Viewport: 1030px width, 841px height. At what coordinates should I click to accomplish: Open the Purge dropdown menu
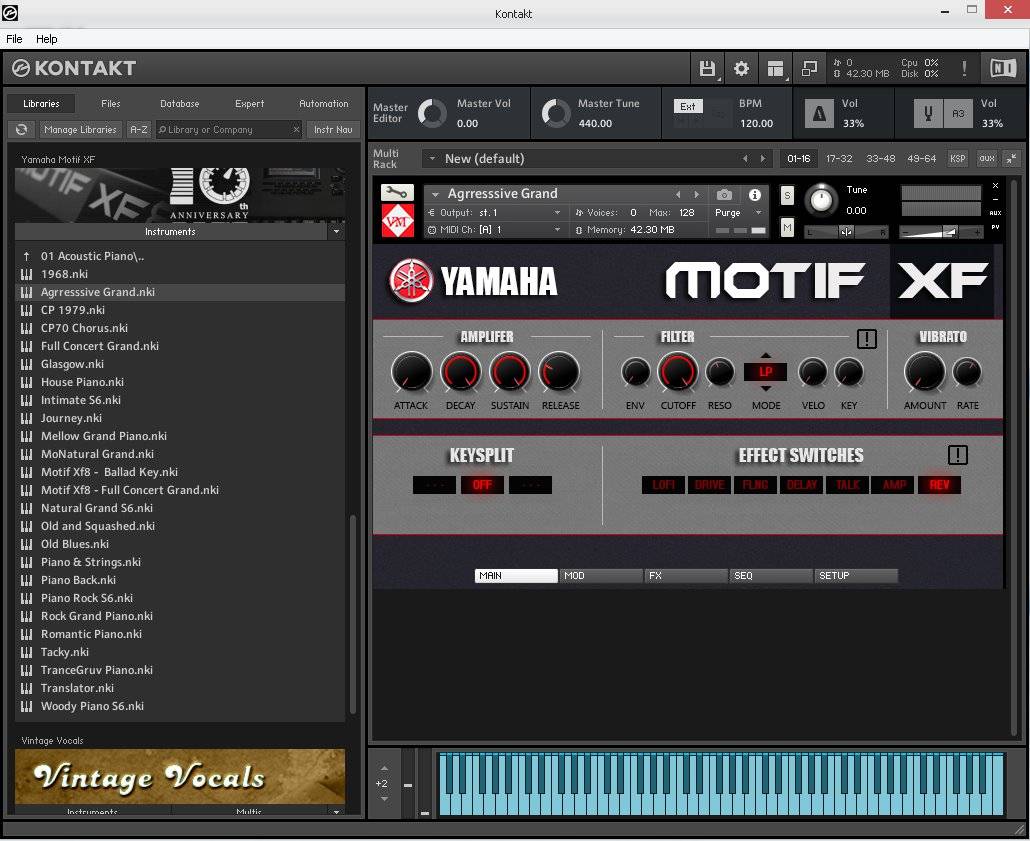(x=738, y=212)
